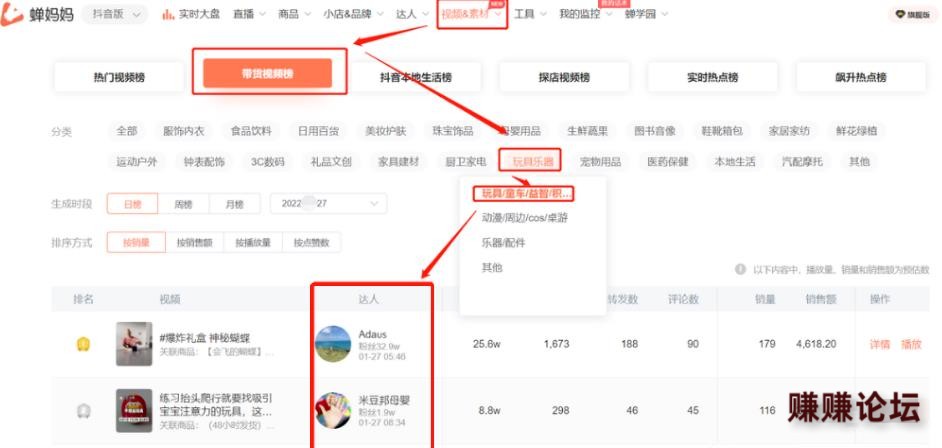Select 食品饮料 category

[x=251, y=131]
